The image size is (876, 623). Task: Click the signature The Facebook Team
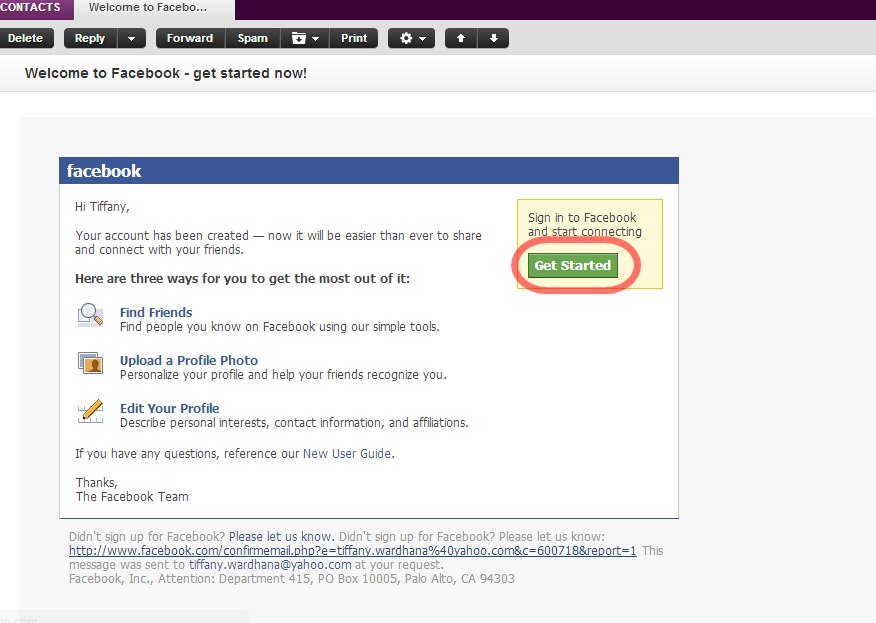[132, 497]
